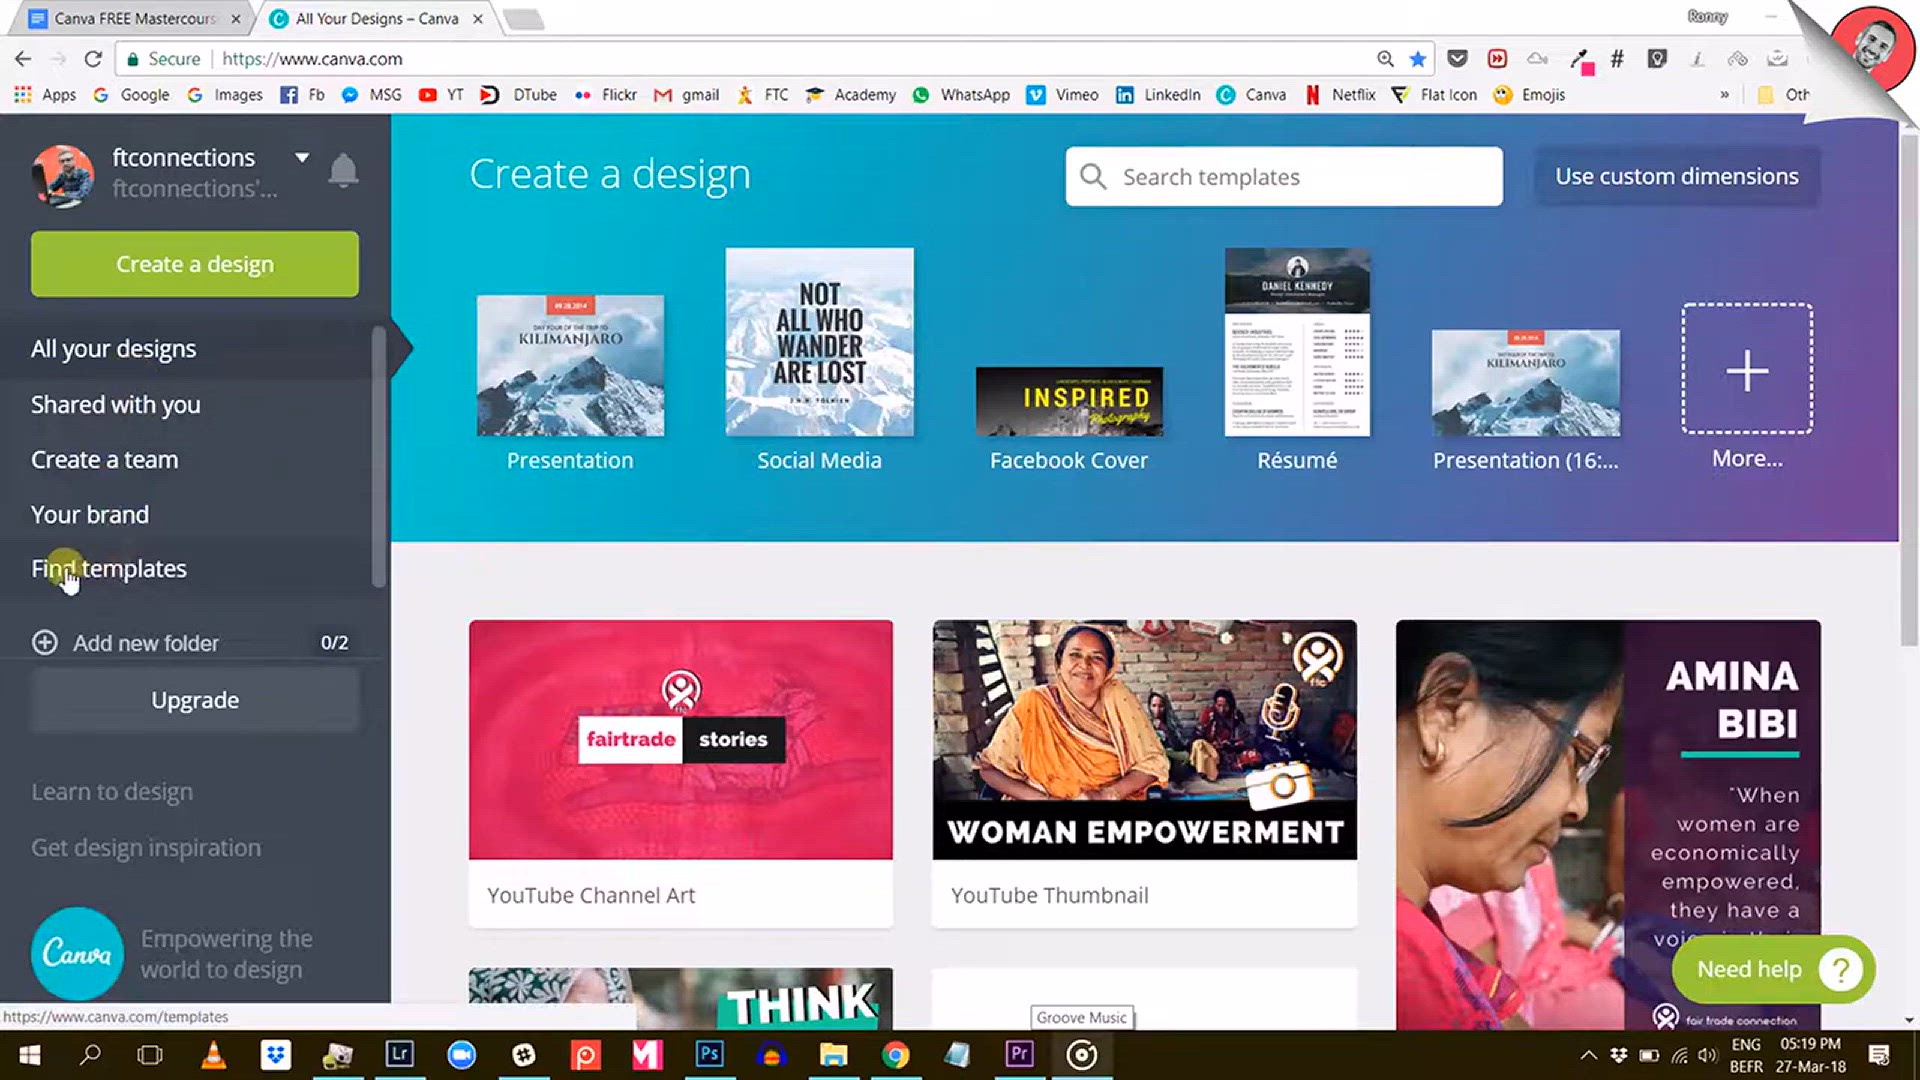Open Create a team sidebar item

click(104, 459)
